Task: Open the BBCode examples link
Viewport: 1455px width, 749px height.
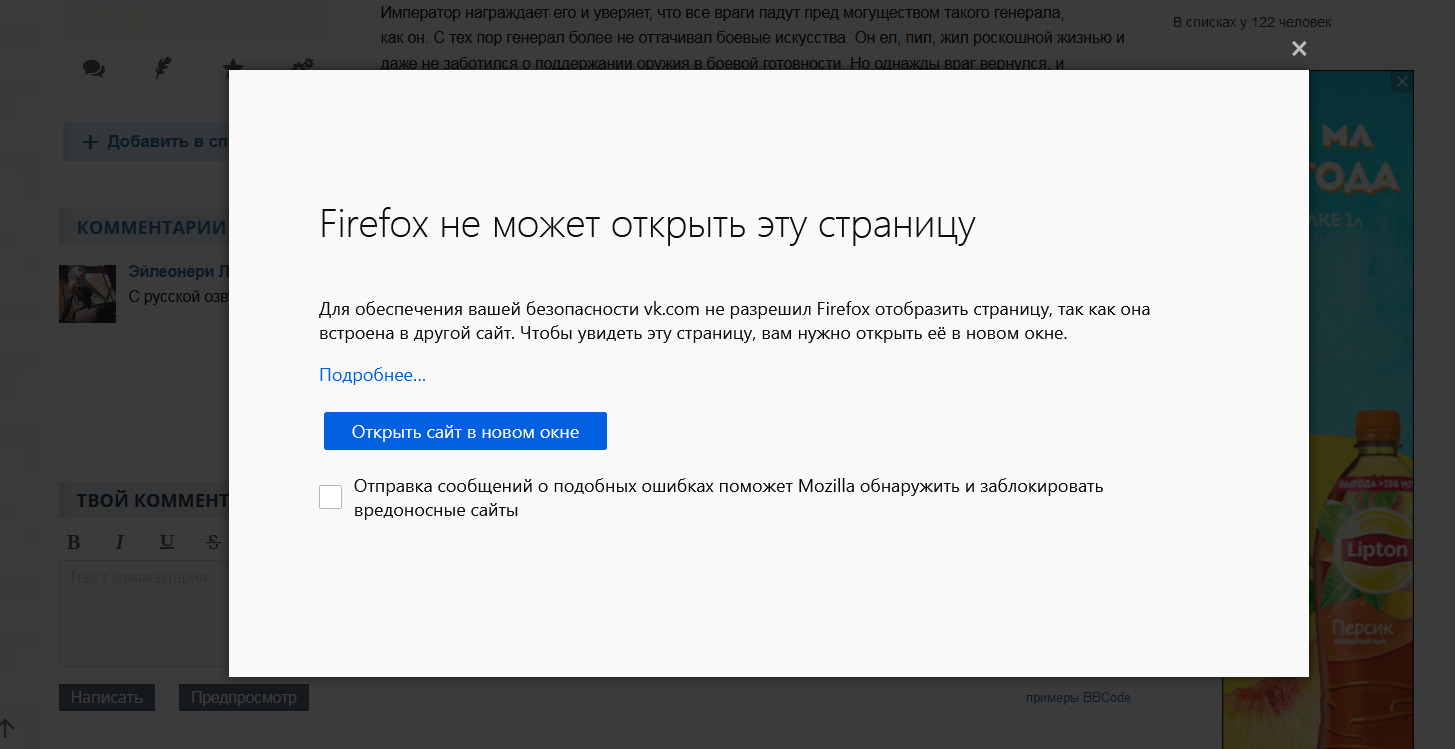Action: (x=1106, y=698)
